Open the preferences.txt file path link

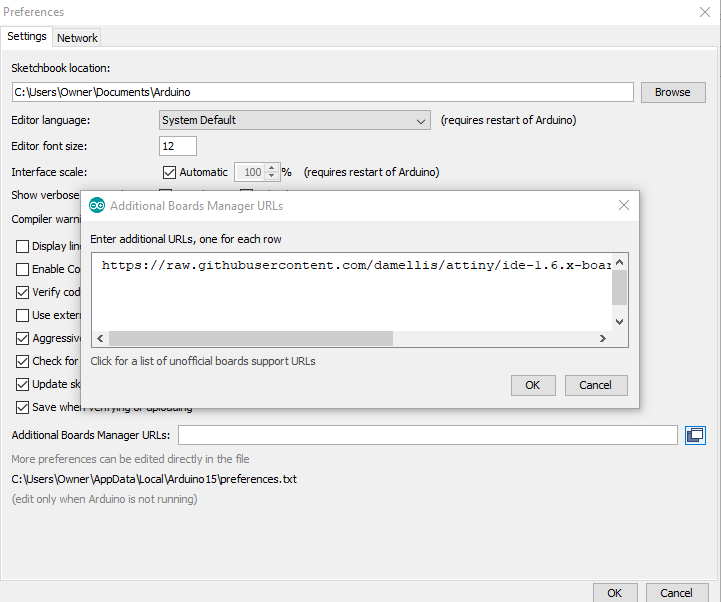(154, 479)
